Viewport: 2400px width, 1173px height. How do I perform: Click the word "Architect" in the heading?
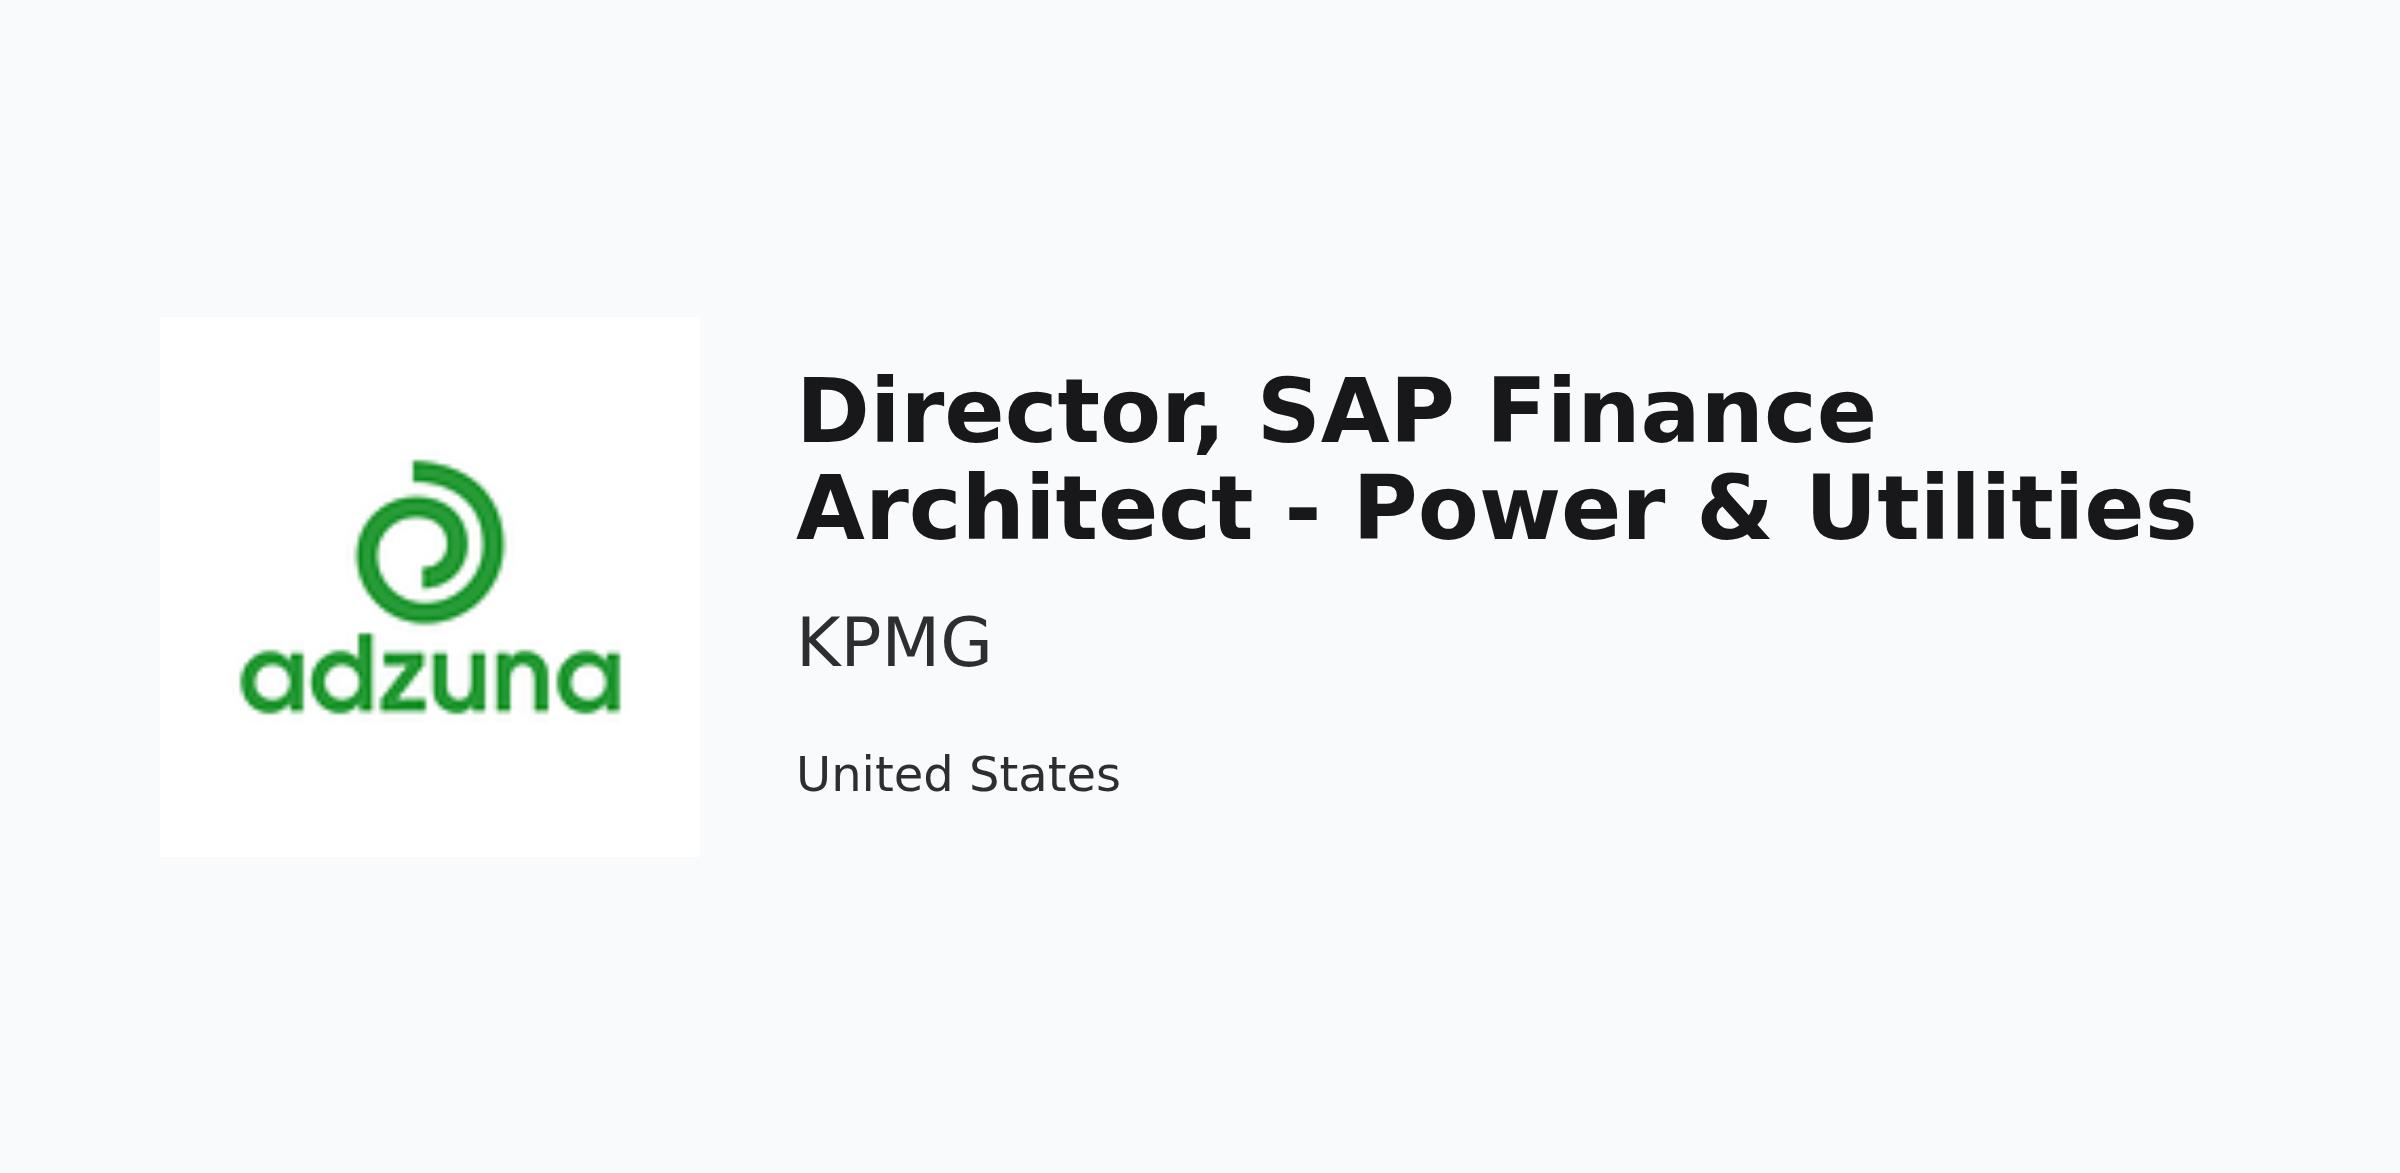1024,508
